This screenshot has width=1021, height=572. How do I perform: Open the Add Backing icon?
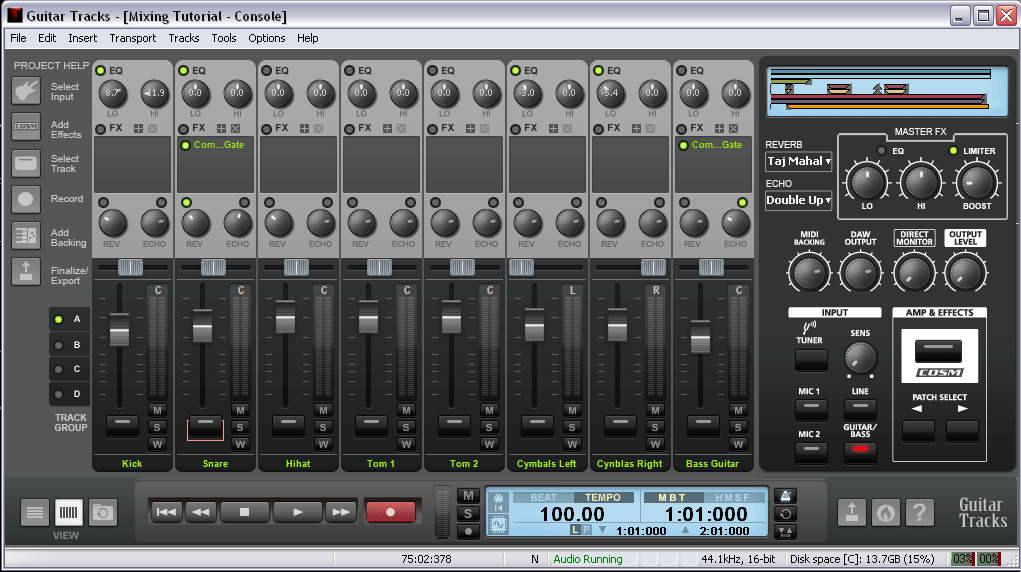[26, 236]
